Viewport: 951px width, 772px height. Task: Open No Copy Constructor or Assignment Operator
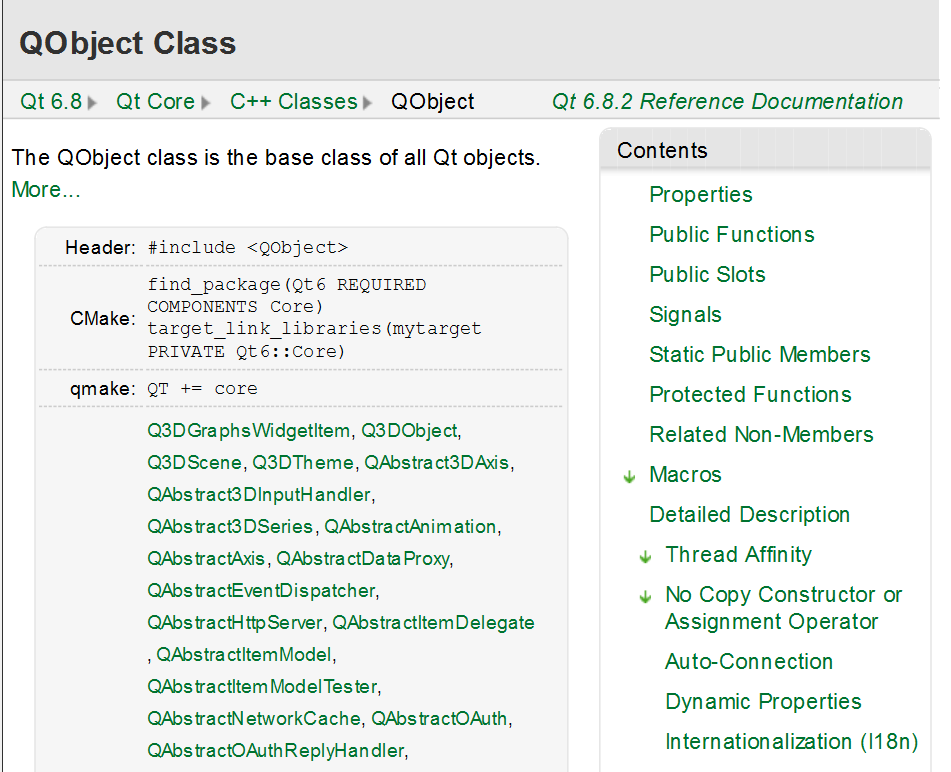click(x=784, y=608)
